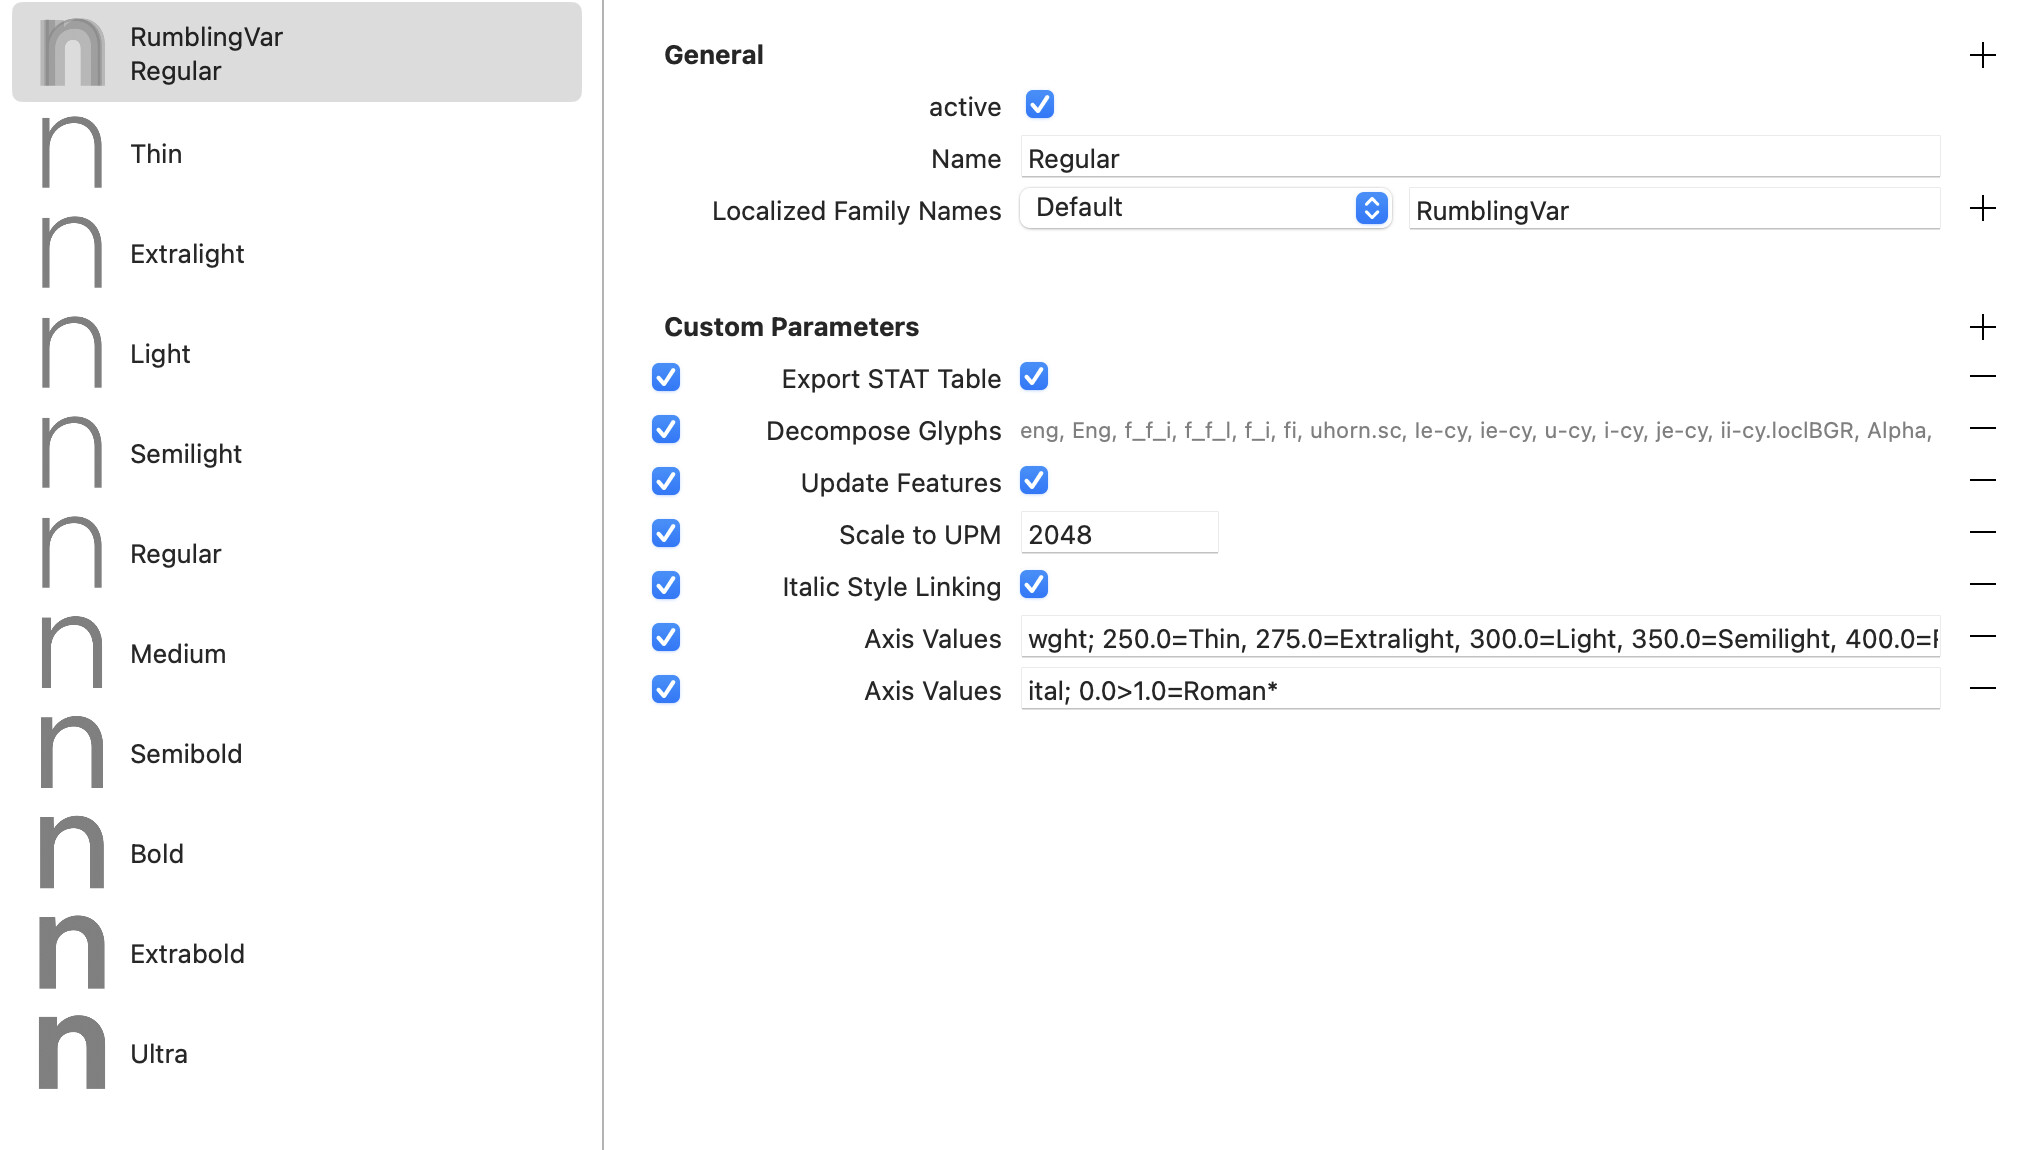Uncheck the Scale to UPM enable checkbox

(666, 533)
